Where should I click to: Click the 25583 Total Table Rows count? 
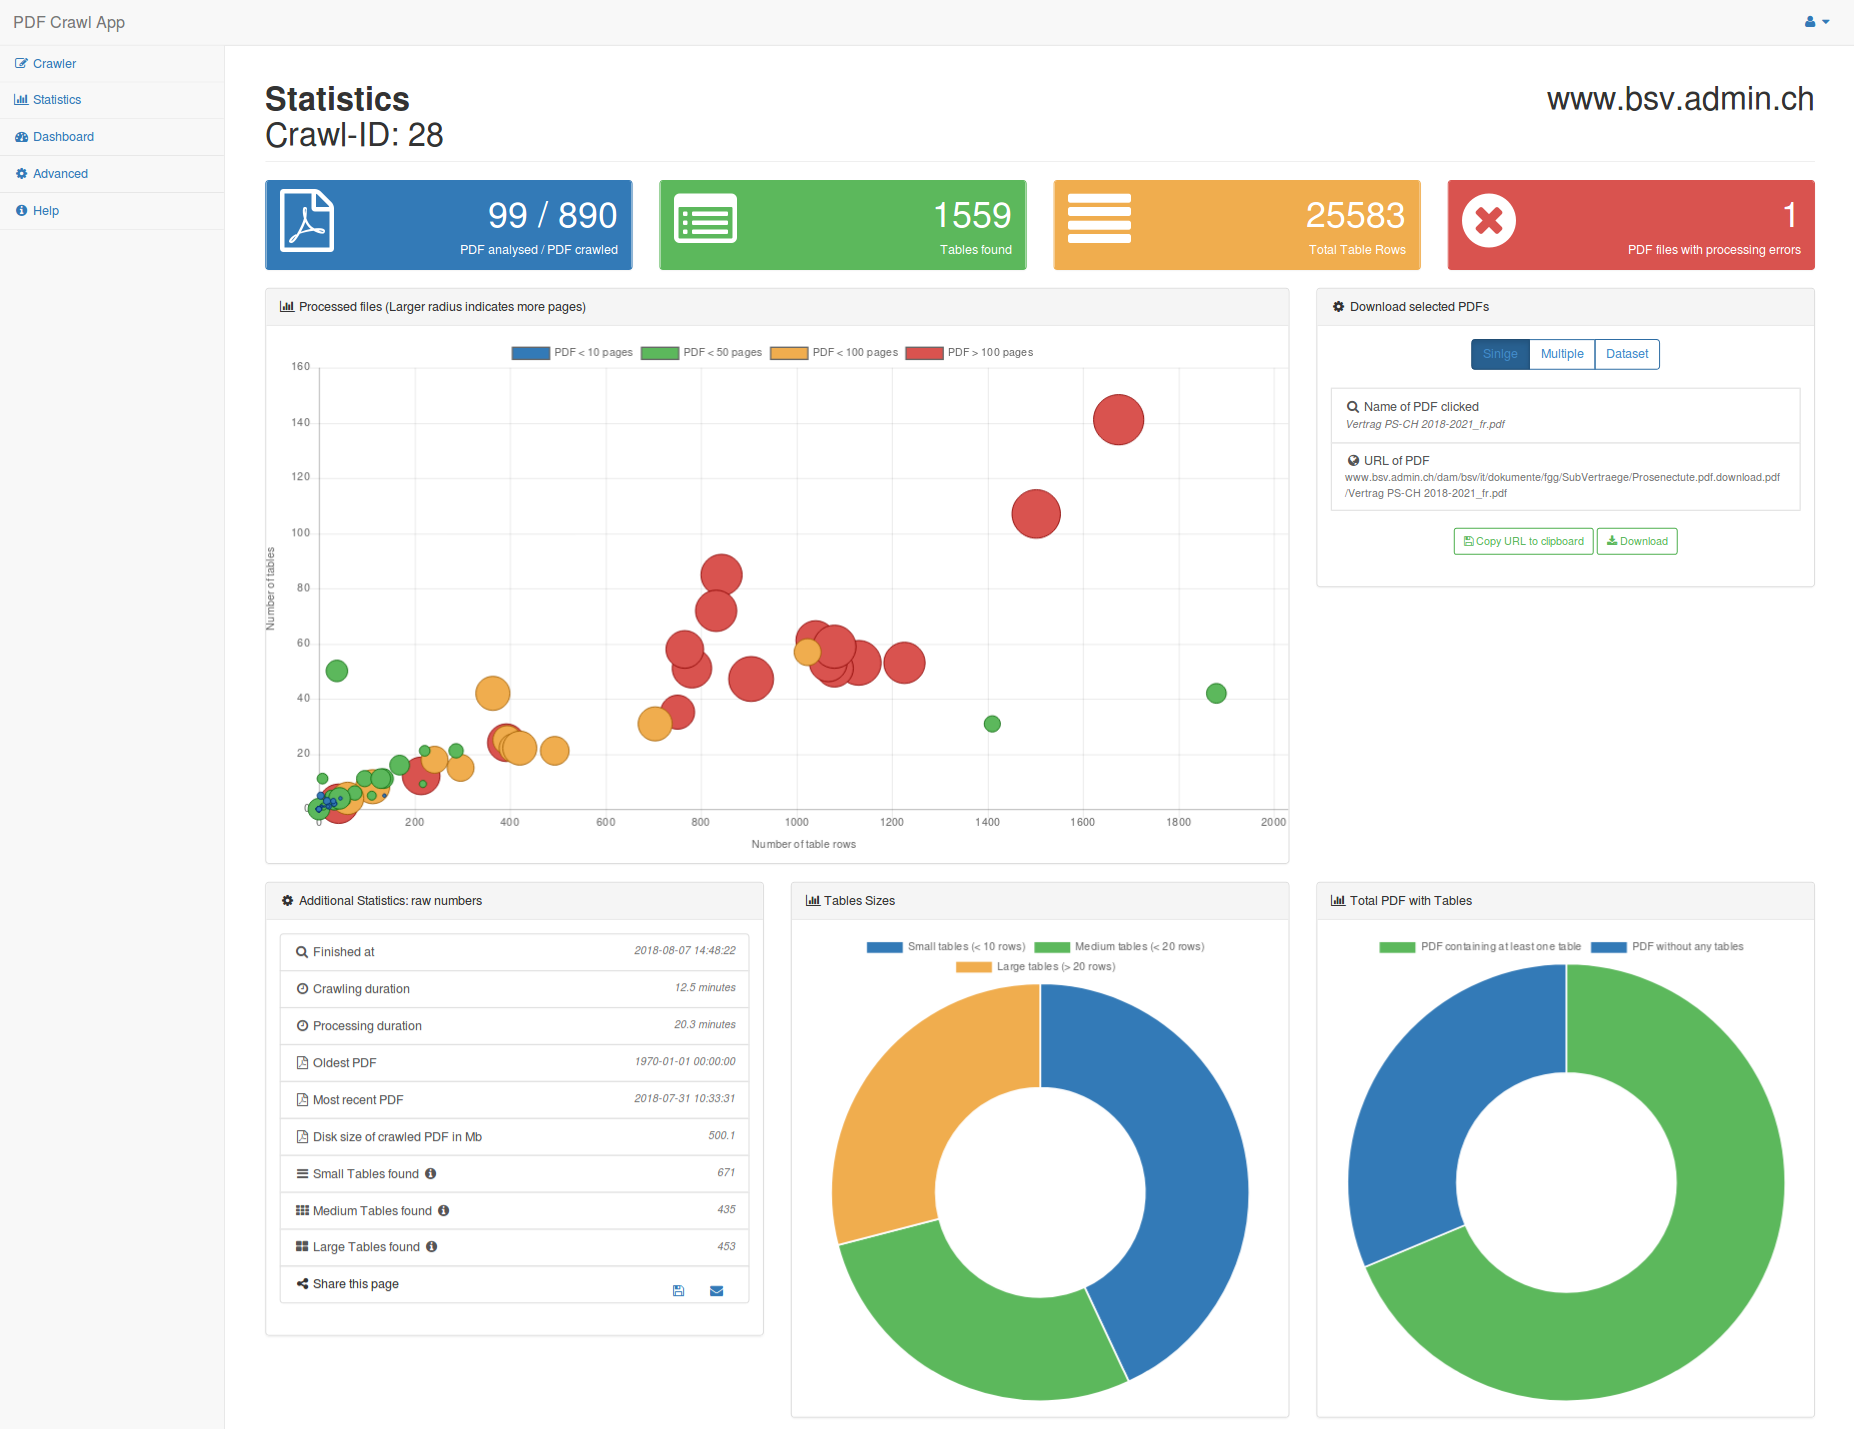1355,215
